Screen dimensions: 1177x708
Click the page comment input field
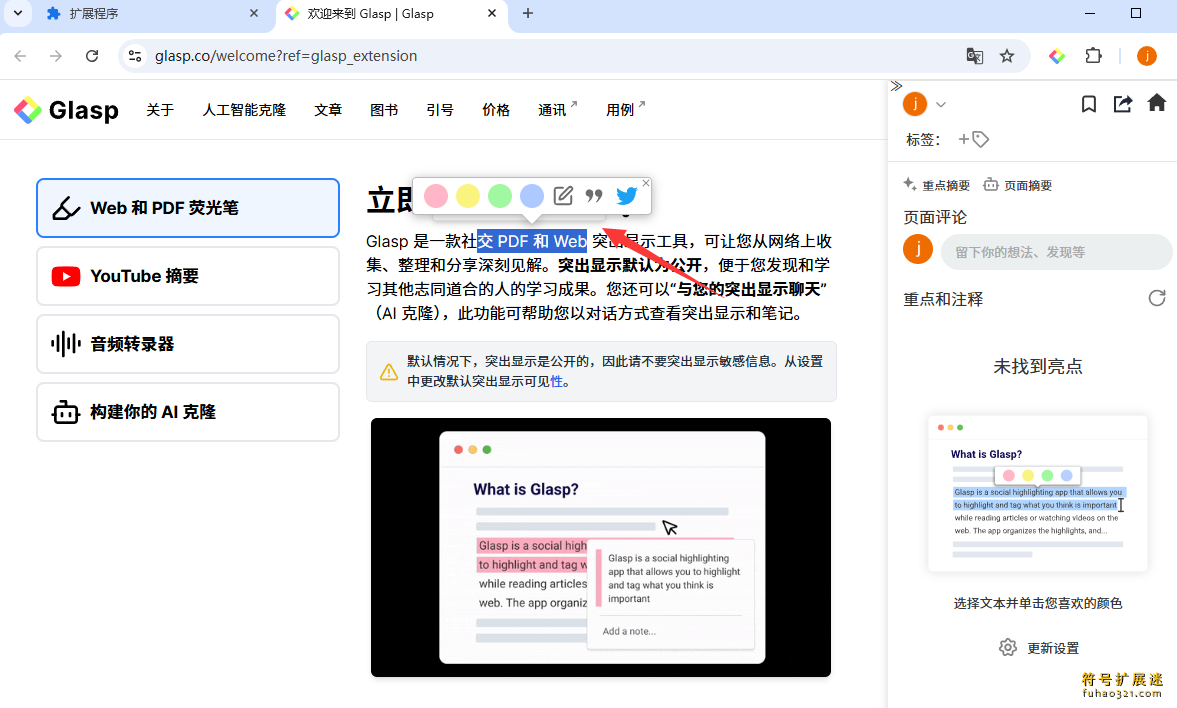click(x=1056, y=252)
